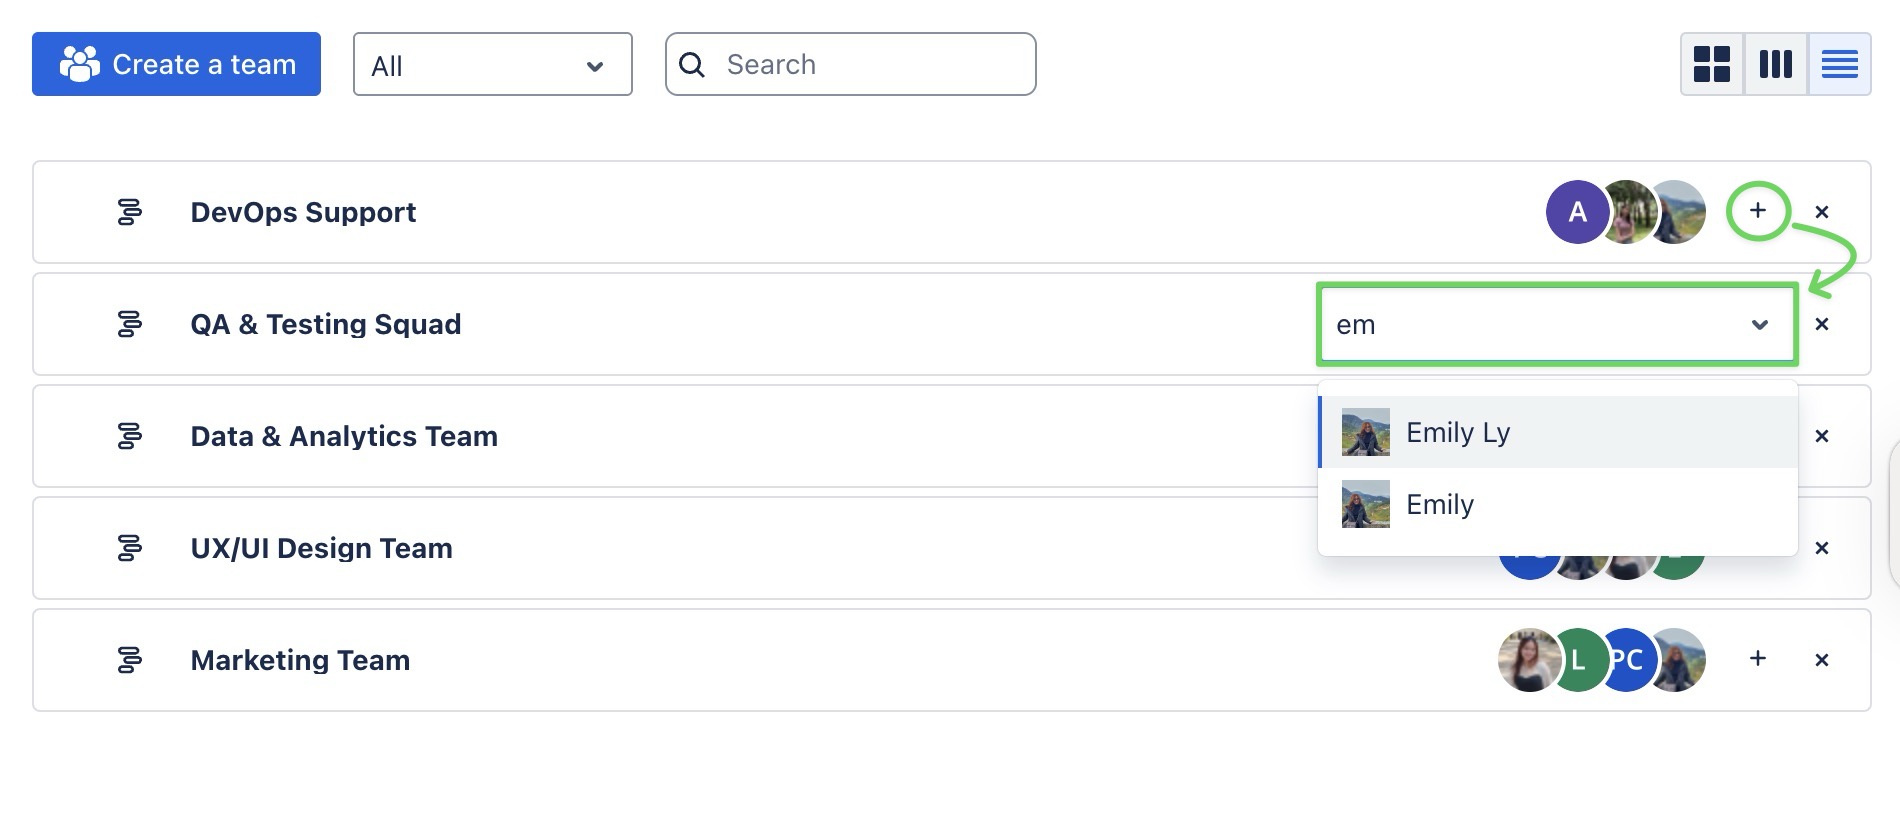Expand the member picker chevron
Screen dimensions: 1900x826
pos(1760,325)
